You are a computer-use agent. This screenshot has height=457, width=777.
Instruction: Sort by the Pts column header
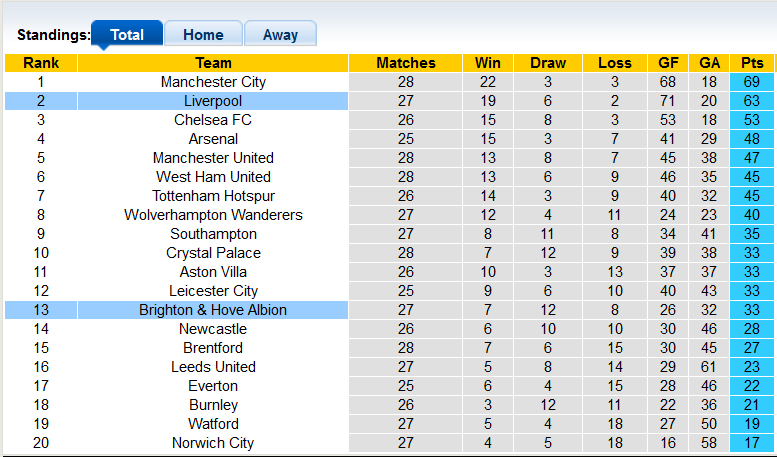752,63
